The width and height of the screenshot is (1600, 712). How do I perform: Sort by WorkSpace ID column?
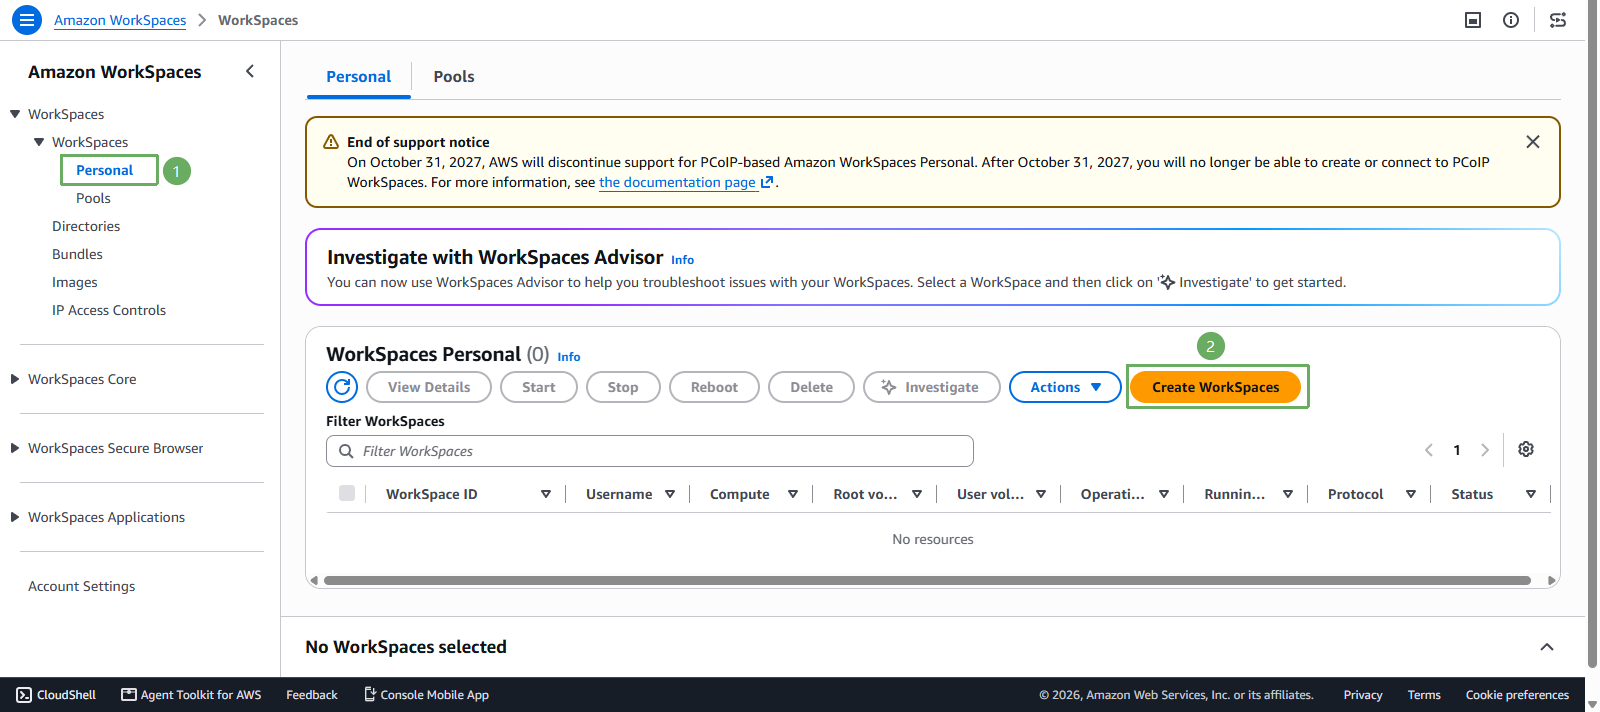546,494
